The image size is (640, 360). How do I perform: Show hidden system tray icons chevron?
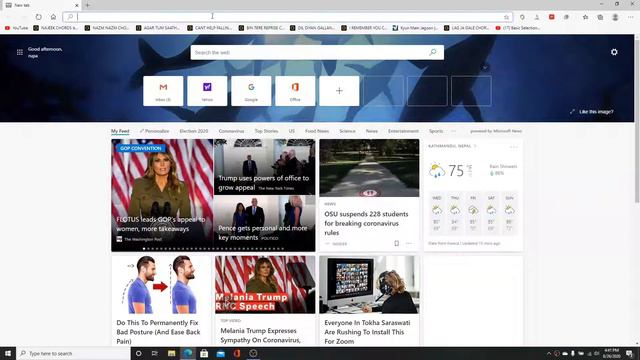pyautogui.click(x=549, y=353)
